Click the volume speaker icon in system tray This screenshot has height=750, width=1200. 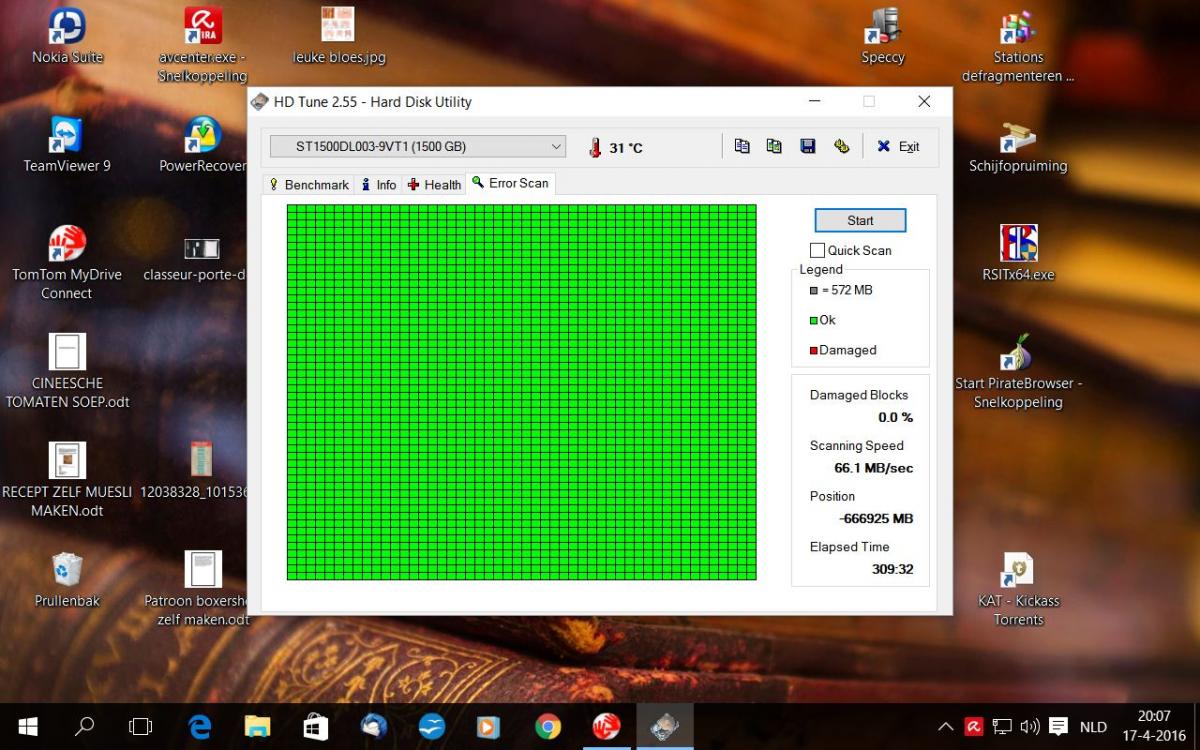coord(1030,727)
